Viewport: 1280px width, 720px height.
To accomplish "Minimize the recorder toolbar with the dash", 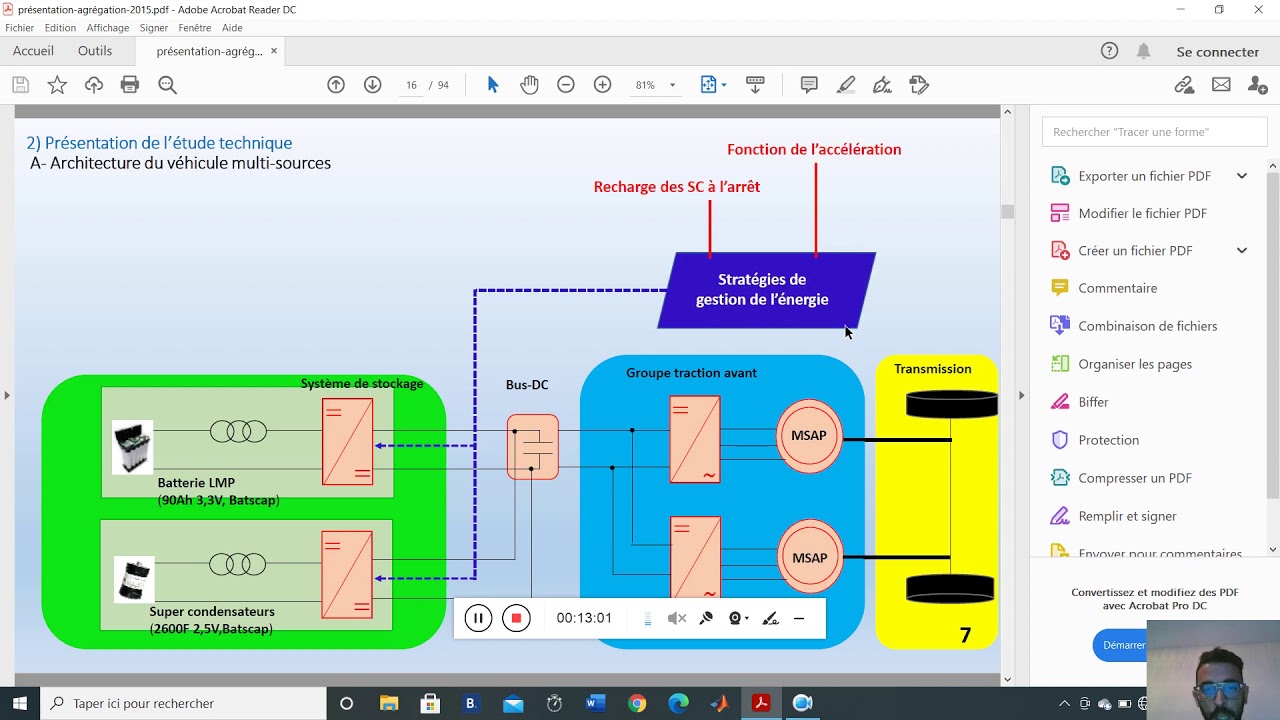I will (799, 618).
